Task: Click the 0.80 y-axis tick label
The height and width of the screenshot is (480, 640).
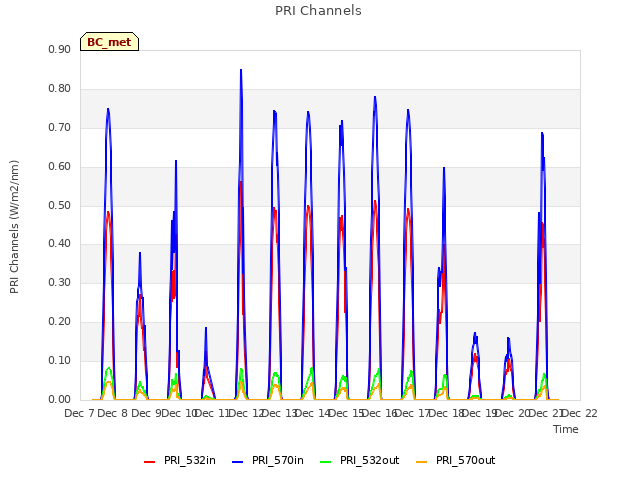Action: (x=60, y=89)
